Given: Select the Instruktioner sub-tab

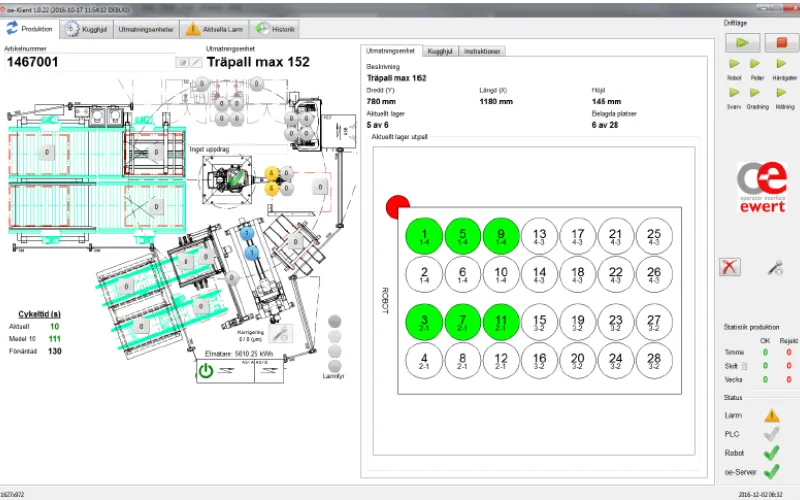Looking at the screenshot, I should pyautogui.click(x=482, y=50).
